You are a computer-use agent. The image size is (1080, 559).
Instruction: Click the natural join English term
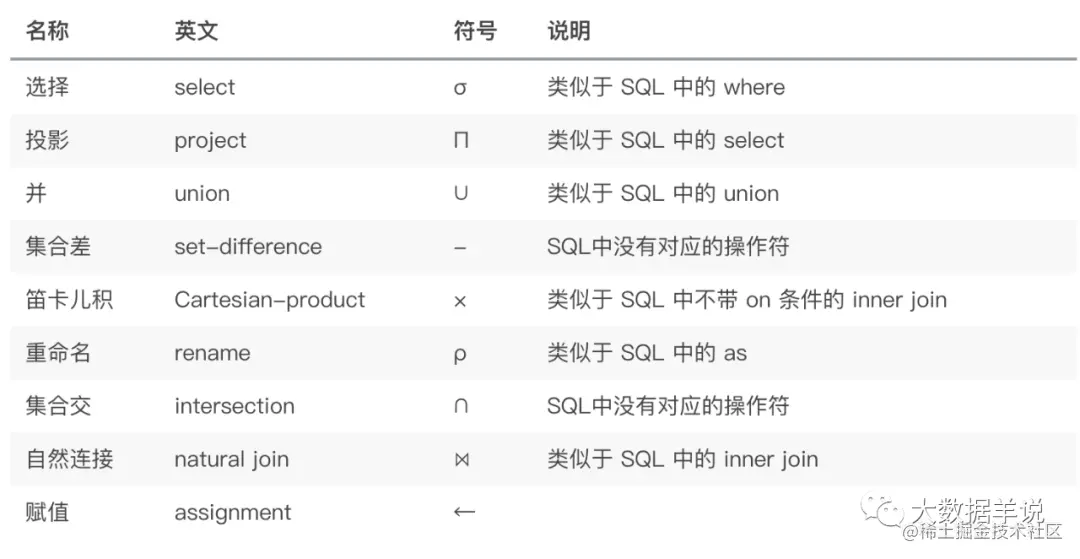pos(231,459)
